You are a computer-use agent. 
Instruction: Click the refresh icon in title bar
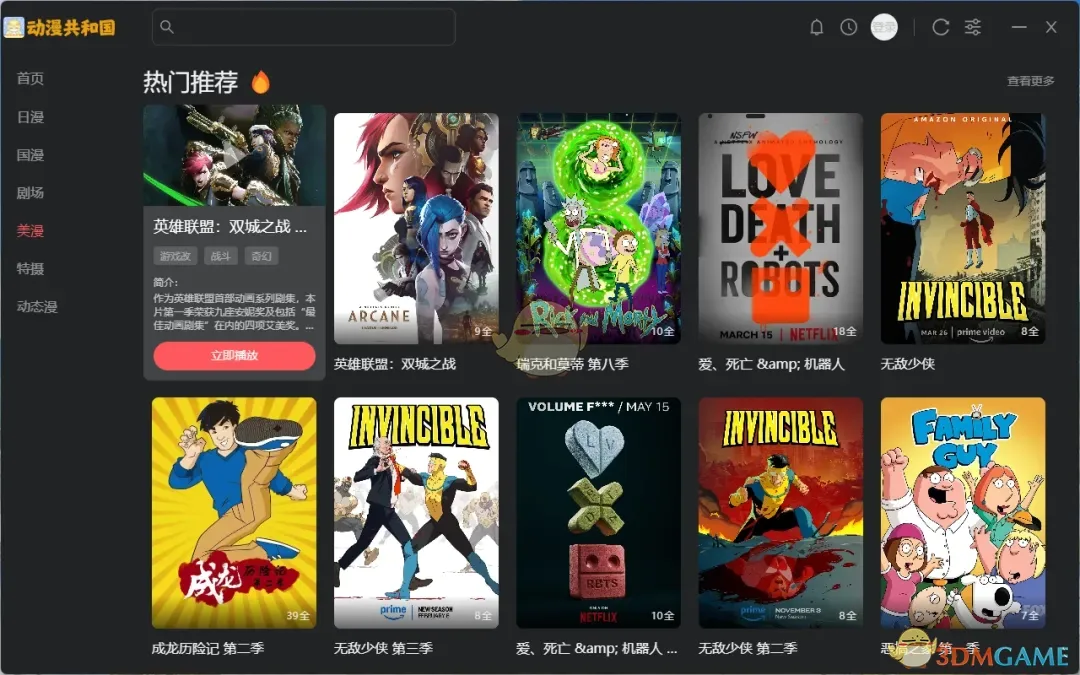940,28
